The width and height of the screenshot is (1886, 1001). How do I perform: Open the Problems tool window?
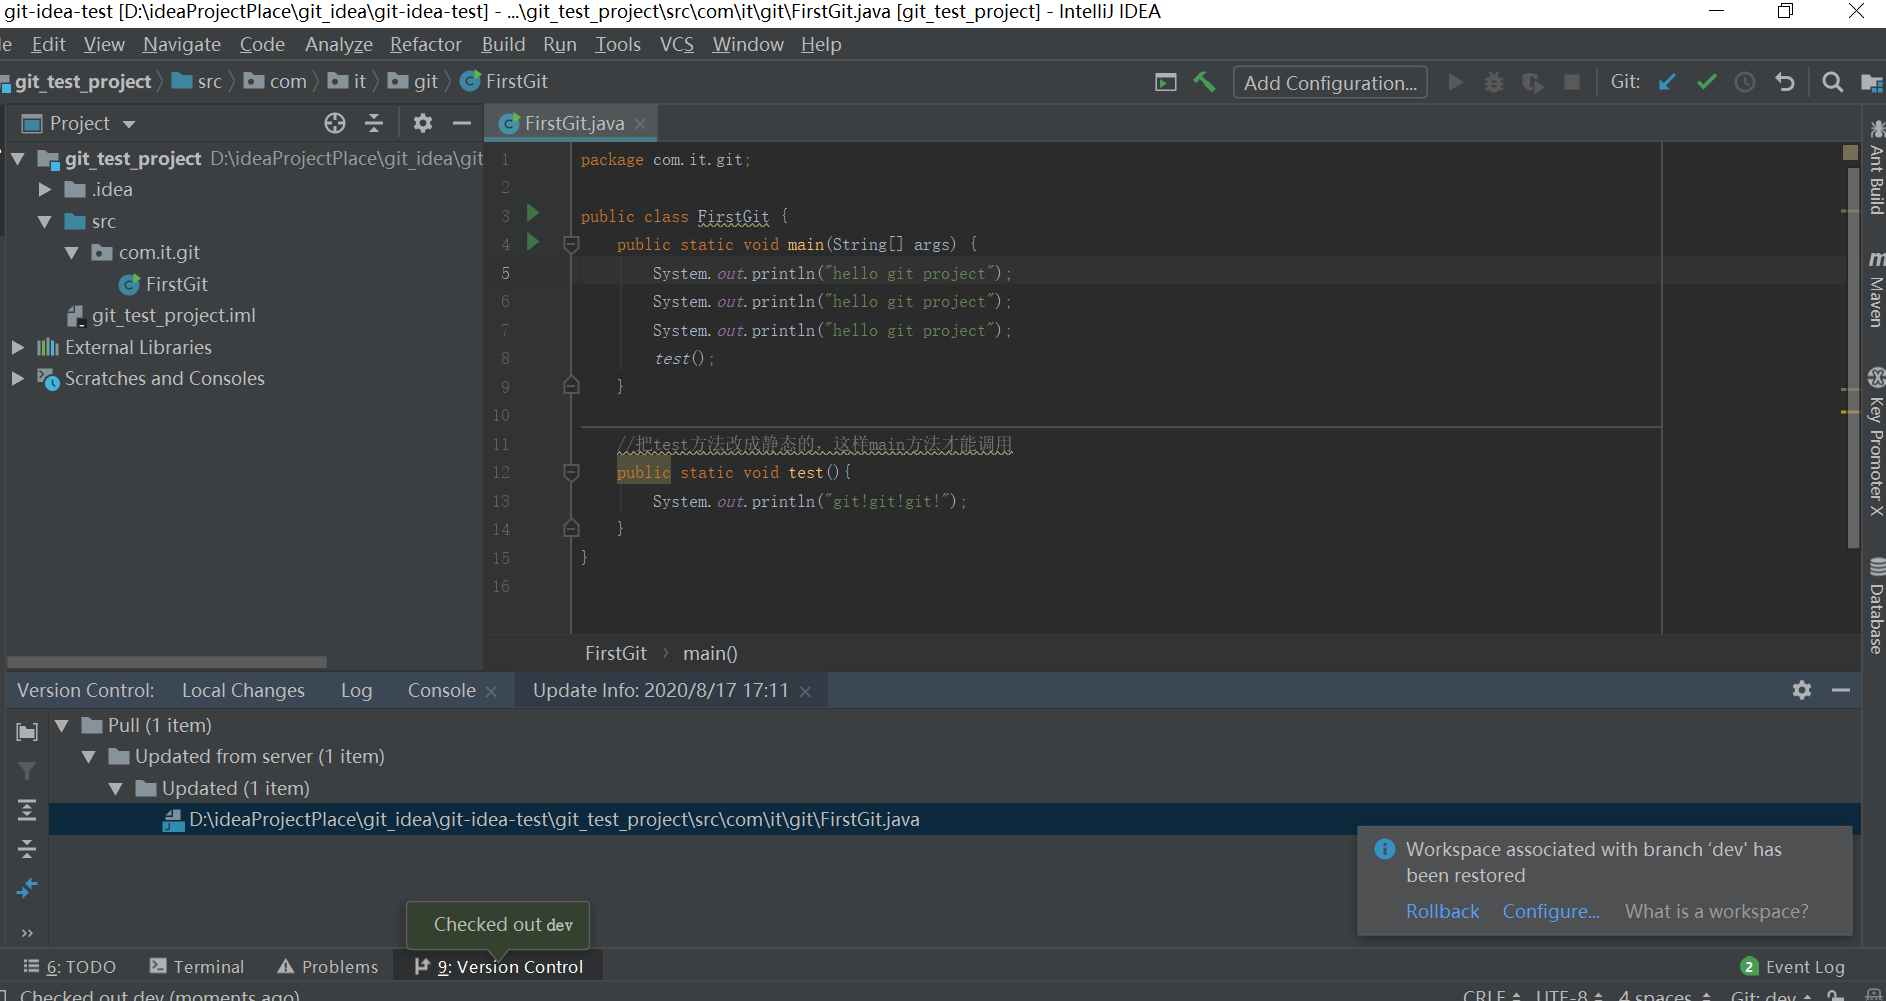click(328, 966)
